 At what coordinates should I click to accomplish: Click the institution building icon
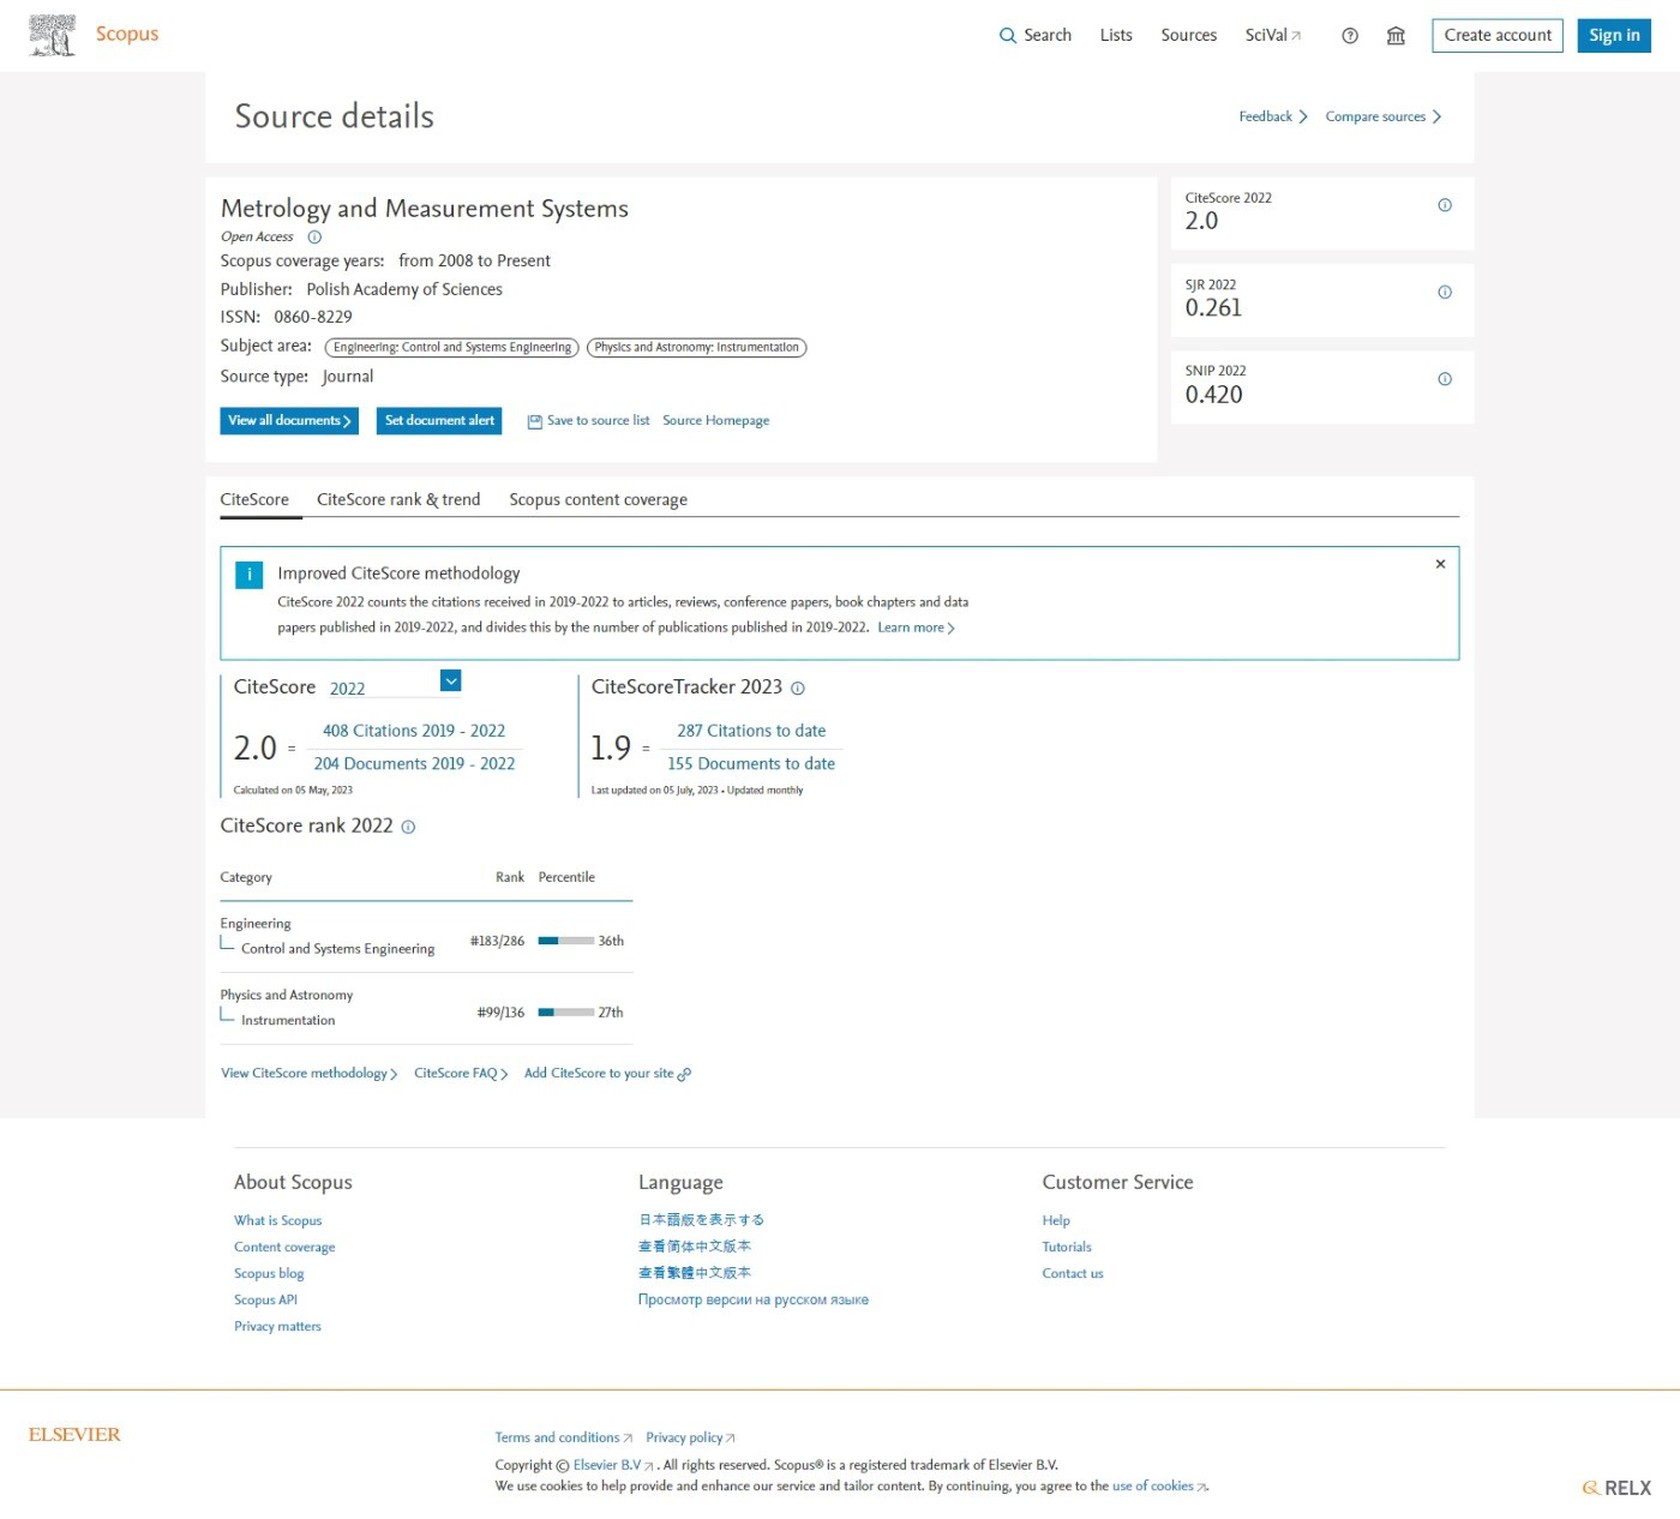(1396, 36)
